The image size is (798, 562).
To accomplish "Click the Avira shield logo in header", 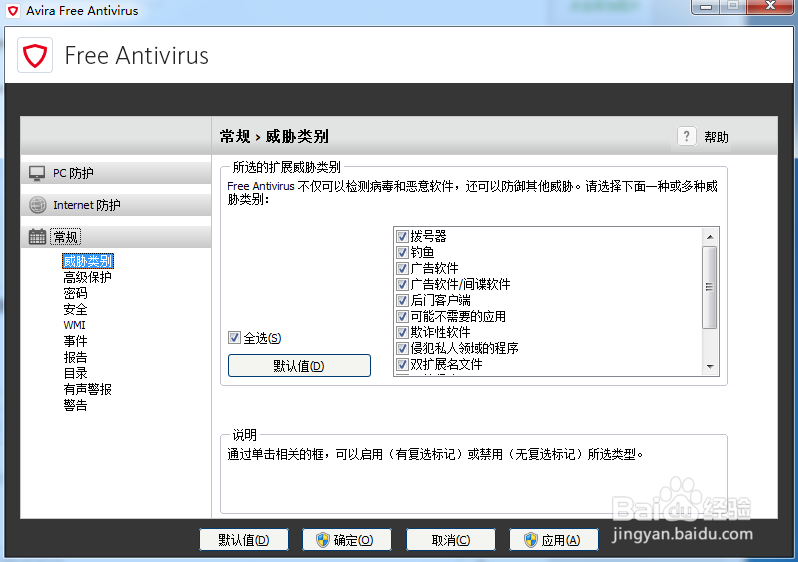I will [35, 55].
